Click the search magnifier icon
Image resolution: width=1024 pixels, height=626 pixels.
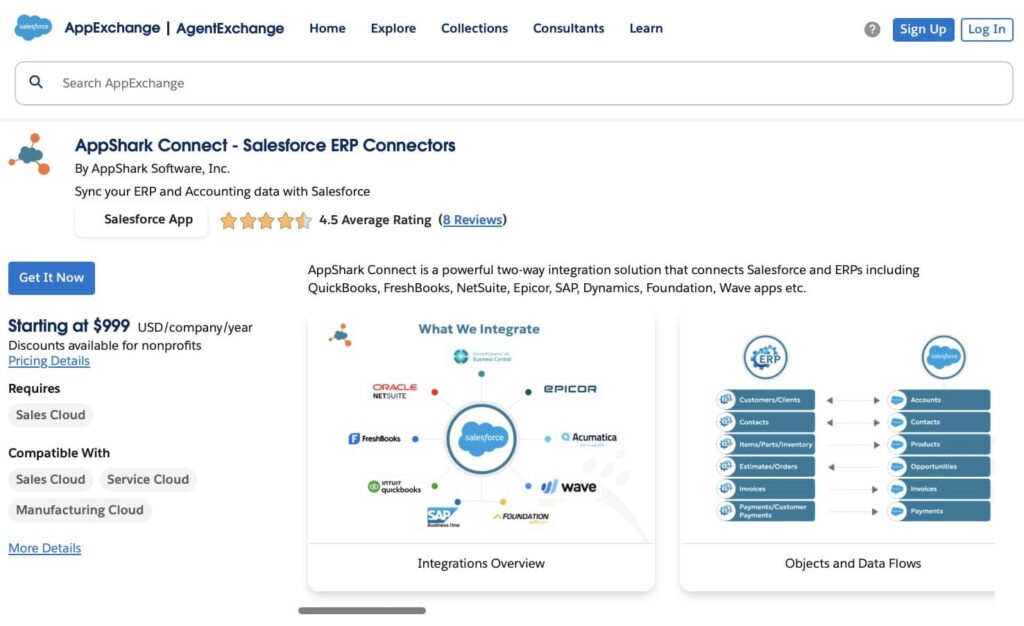pyautogui.click(x=37, y=82)
